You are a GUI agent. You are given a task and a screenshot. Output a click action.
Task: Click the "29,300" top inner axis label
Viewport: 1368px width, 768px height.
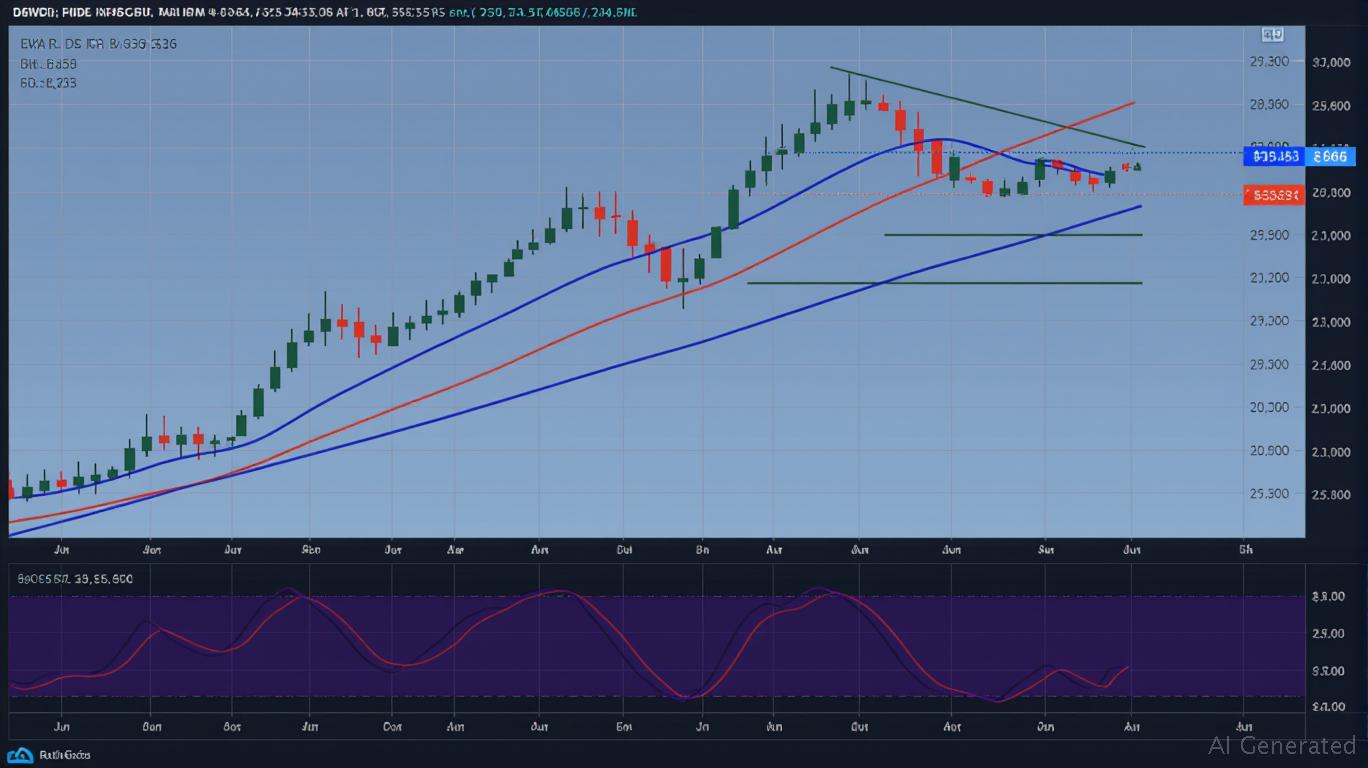pyautogui.click(x=1269, y=61)
